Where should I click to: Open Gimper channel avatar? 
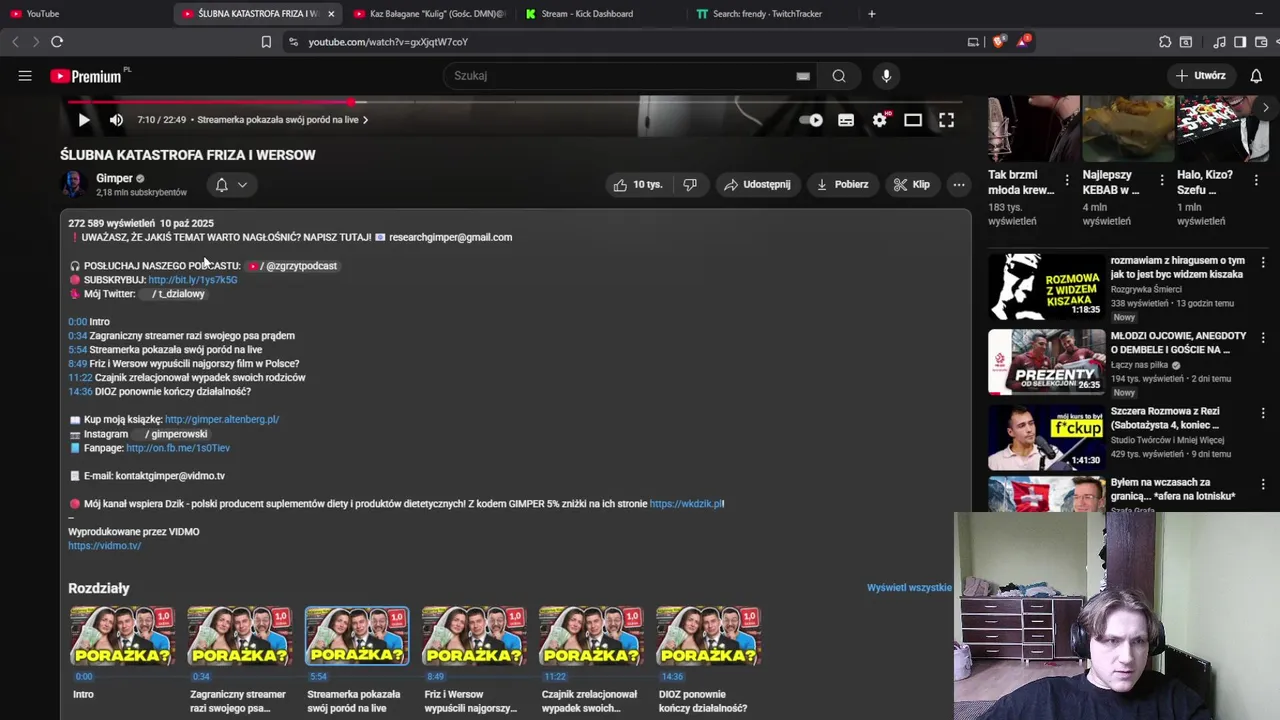(72, 184)
